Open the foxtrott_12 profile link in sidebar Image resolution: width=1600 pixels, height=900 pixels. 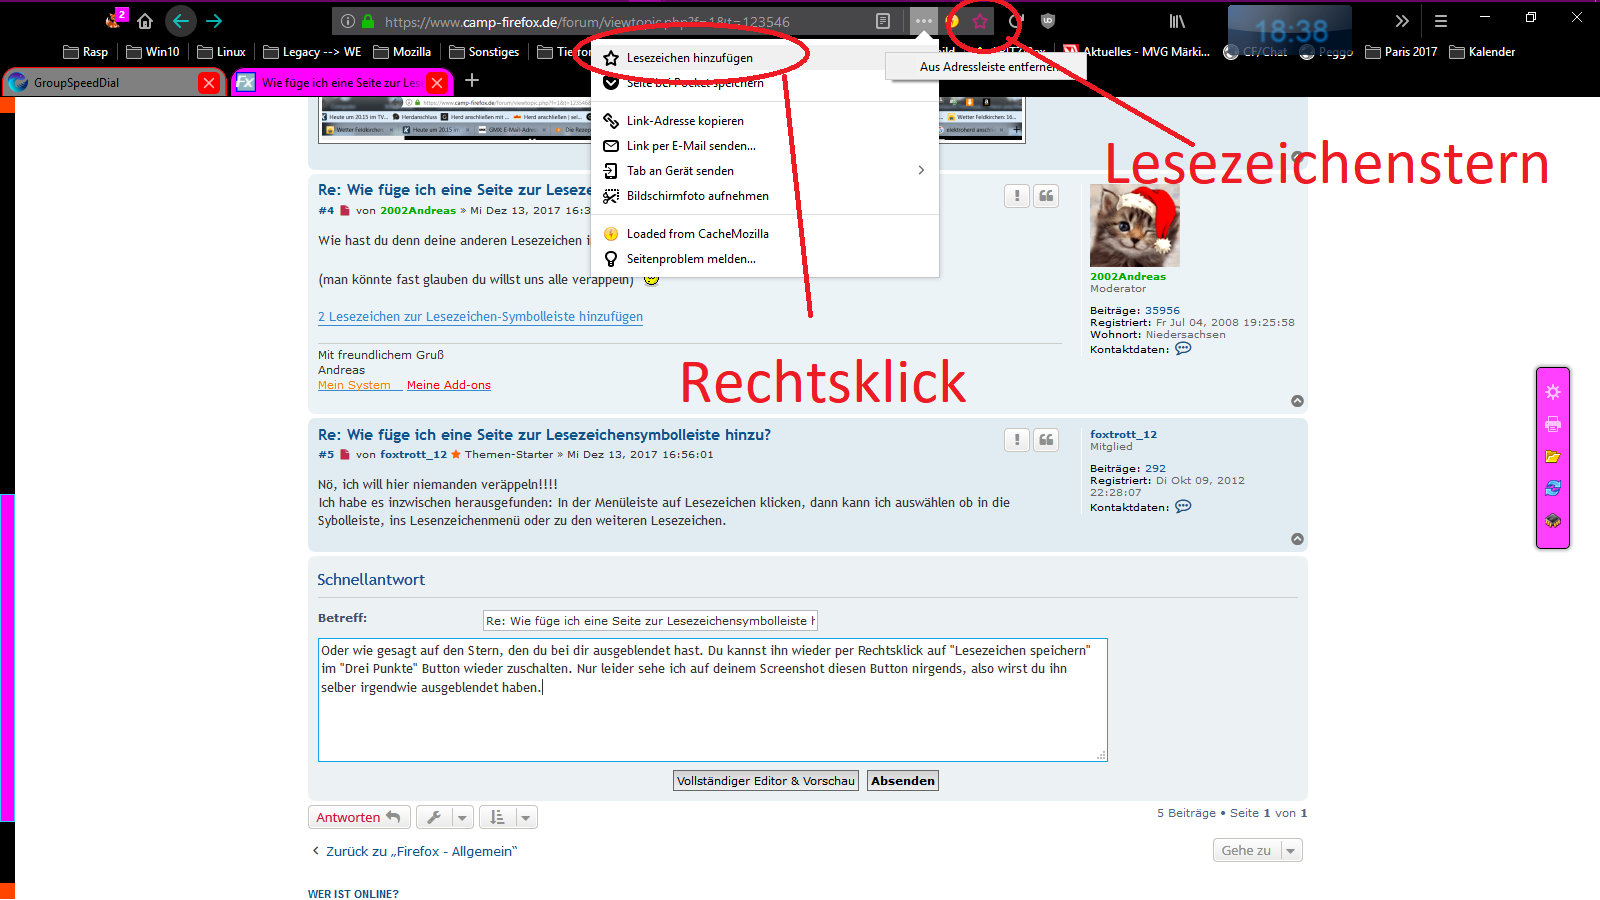[x=1123, y=435]
